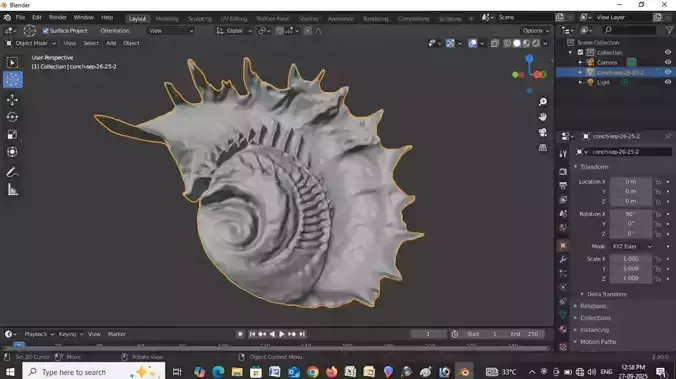Select rendered viewport shading
The height and width of the screenshot is (379, 676).
pos(535,43)
